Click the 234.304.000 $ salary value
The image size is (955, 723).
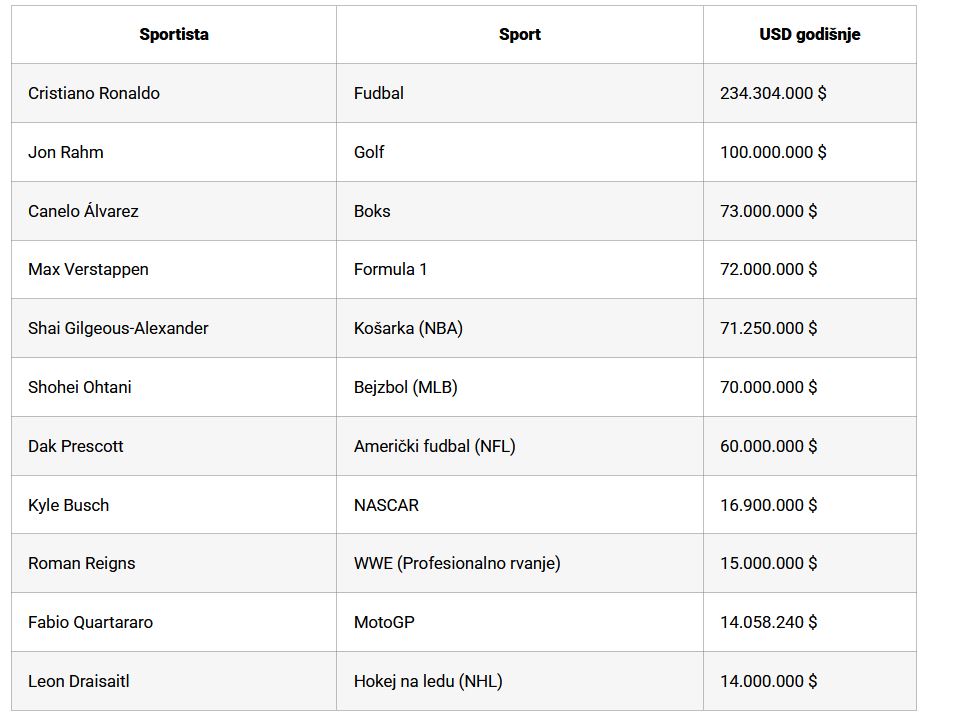tap(773, 93)
